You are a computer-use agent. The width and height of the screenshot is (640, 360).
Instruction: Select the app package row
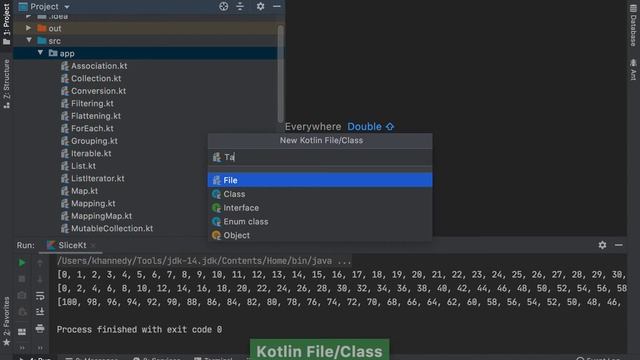pos(146,53)
